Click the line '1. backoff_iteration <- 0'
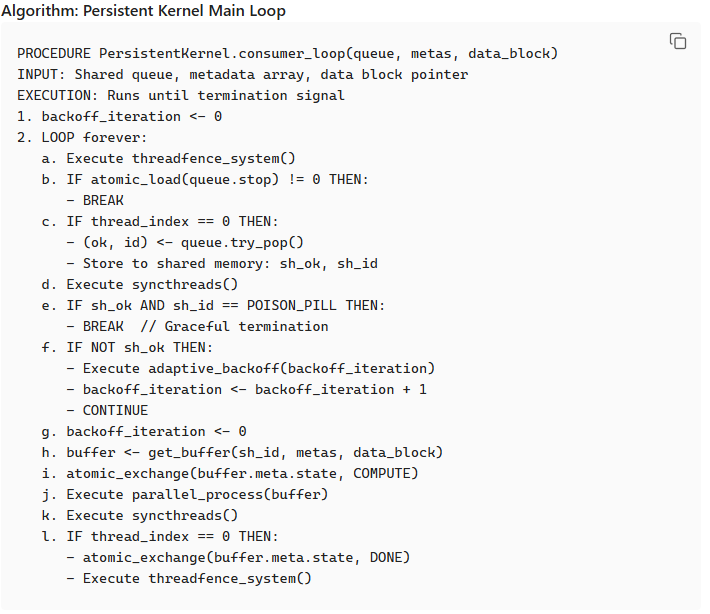 (x=119, y=116)
